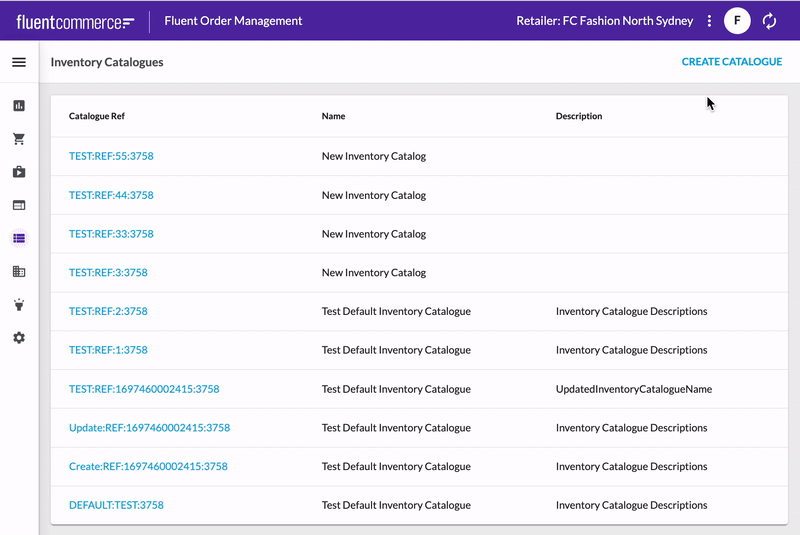Open Create:REF:1697460002415:3758 catalogue link
Viewport: 800px width, 535px height.
(x=148, y=466)
